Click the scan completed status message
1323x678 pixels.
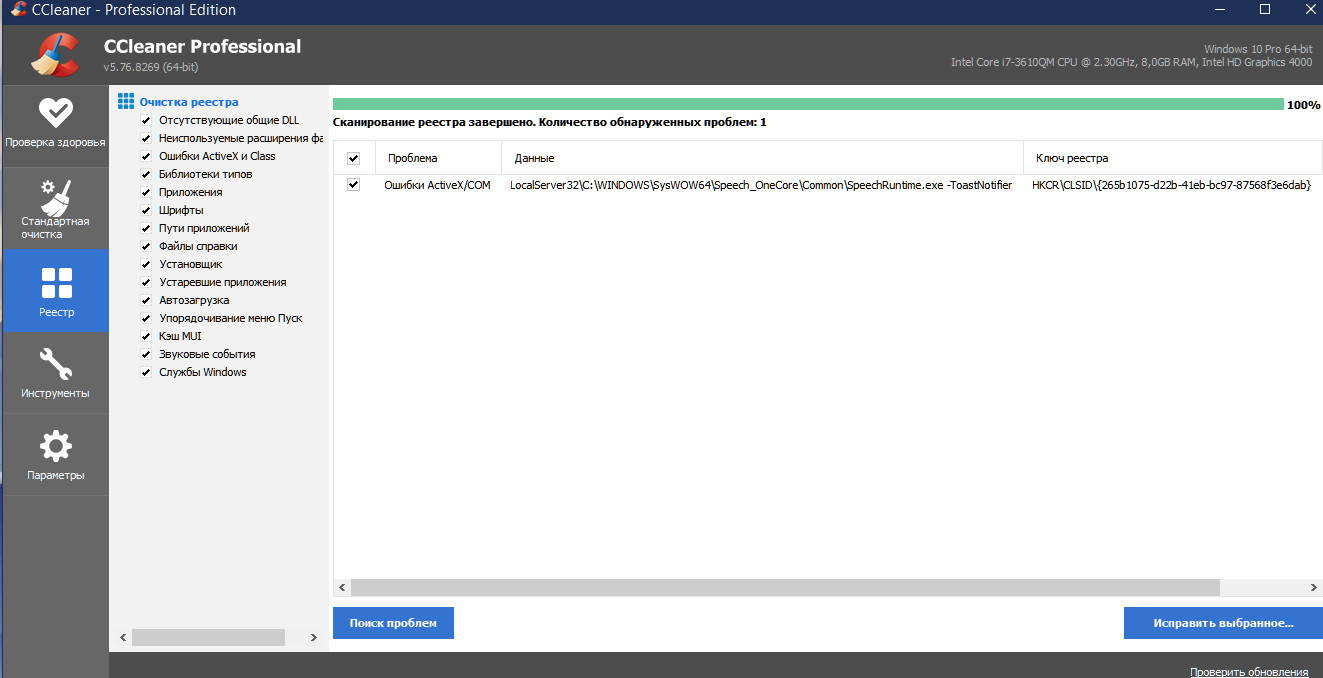coord(550,122)
